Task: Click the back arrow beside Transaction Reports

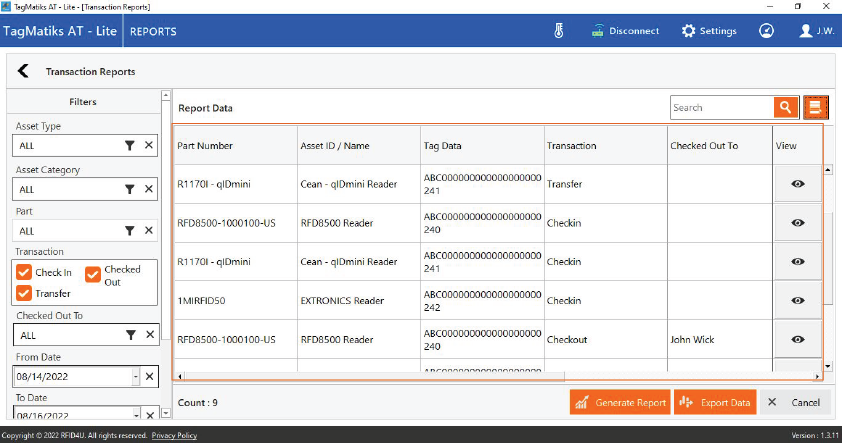Action: pos(24,71)
